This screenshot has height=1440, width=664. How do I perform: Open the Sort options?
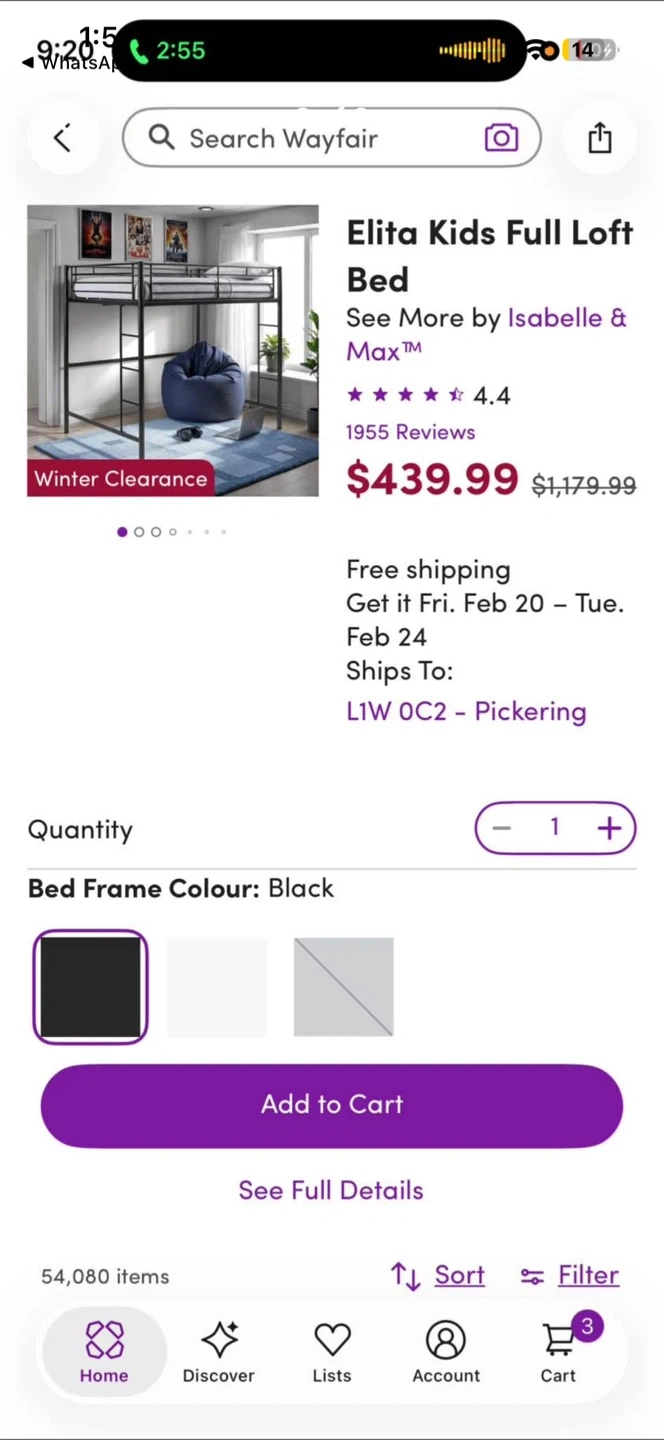(x=438, y=1275)
